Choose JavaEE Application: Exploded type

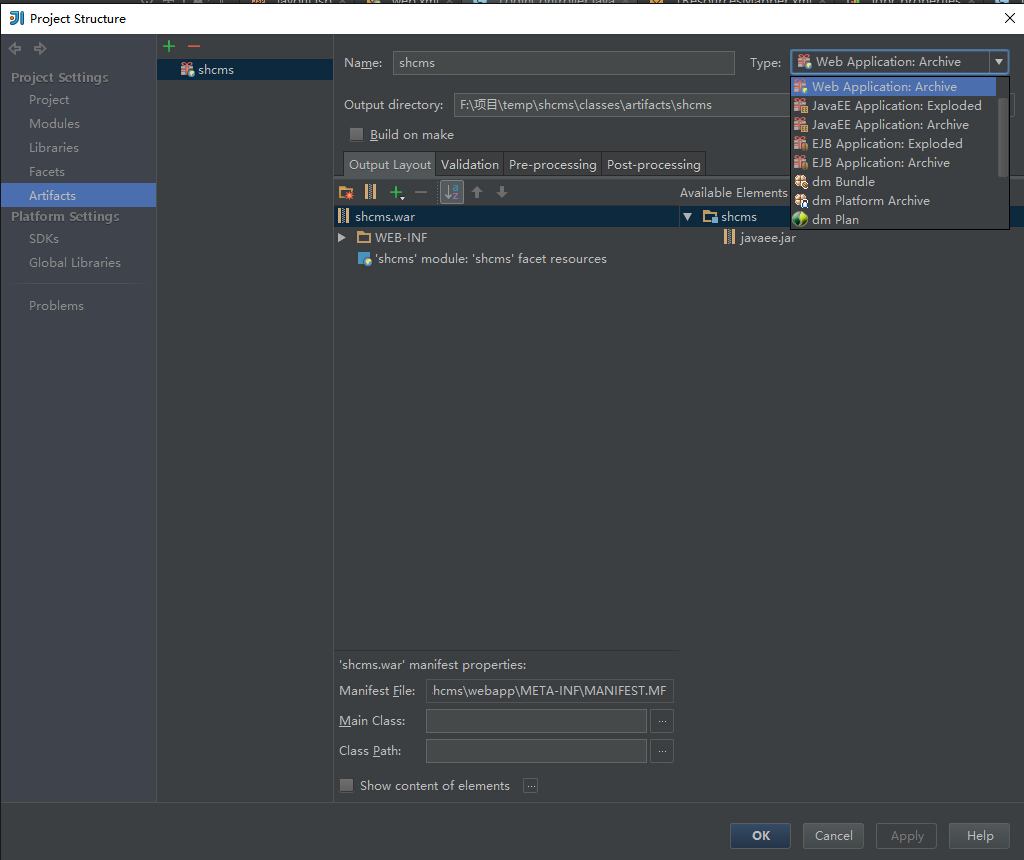(893, 105)
